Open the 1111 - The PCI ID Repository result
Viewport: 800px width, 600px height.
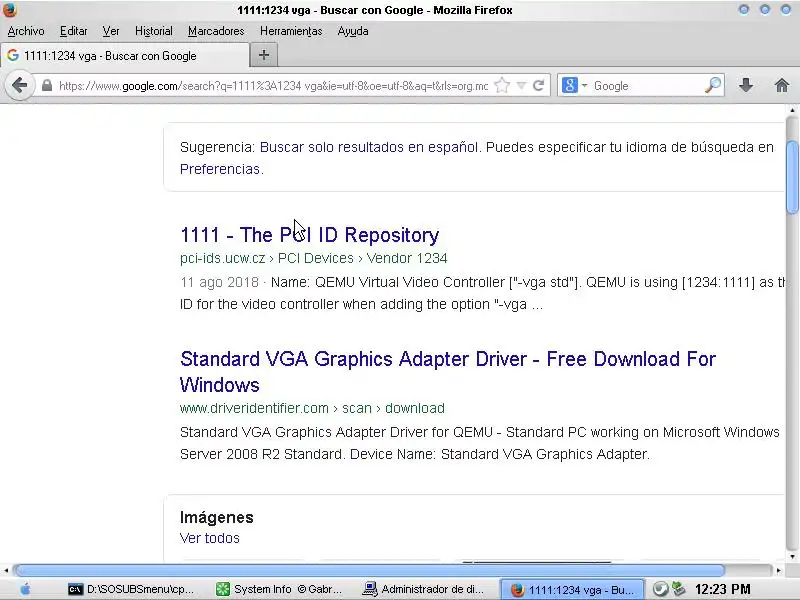coord(309,235)
